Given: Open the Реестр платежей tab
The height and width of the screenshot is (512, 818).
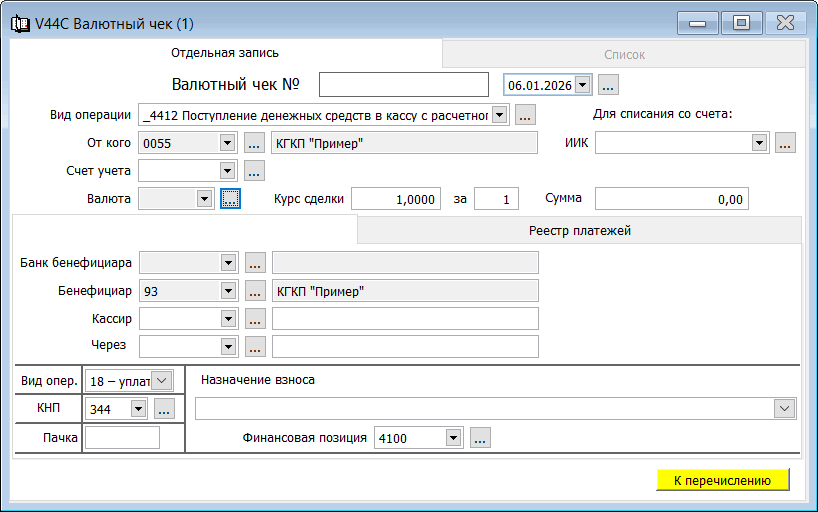Looking at the screenshot, I should [579, 231].
